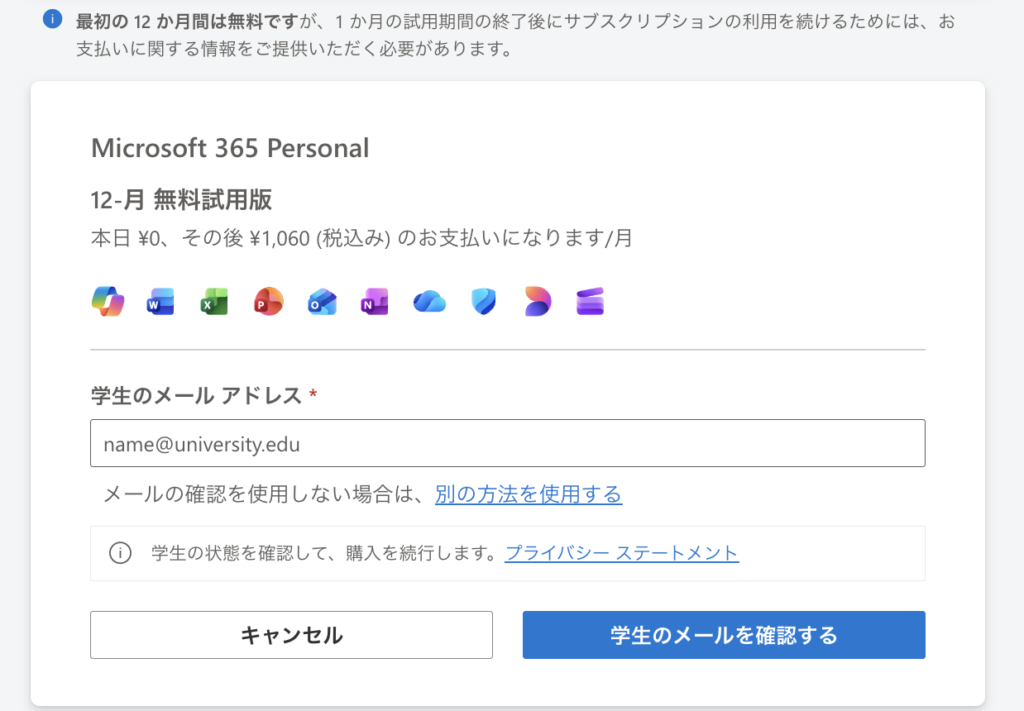This screenshot has width=1024, height=711.
Task: Click the 12-月 無料試用版 plan title
Action: click(x=181, y=200)
